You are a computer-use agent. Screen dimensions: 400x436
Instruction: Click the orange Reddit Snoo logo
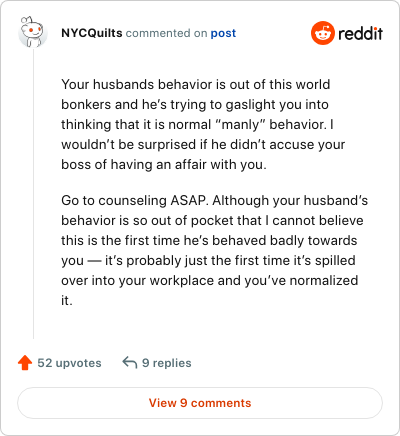pyautogui.click(x=322, y=33)
